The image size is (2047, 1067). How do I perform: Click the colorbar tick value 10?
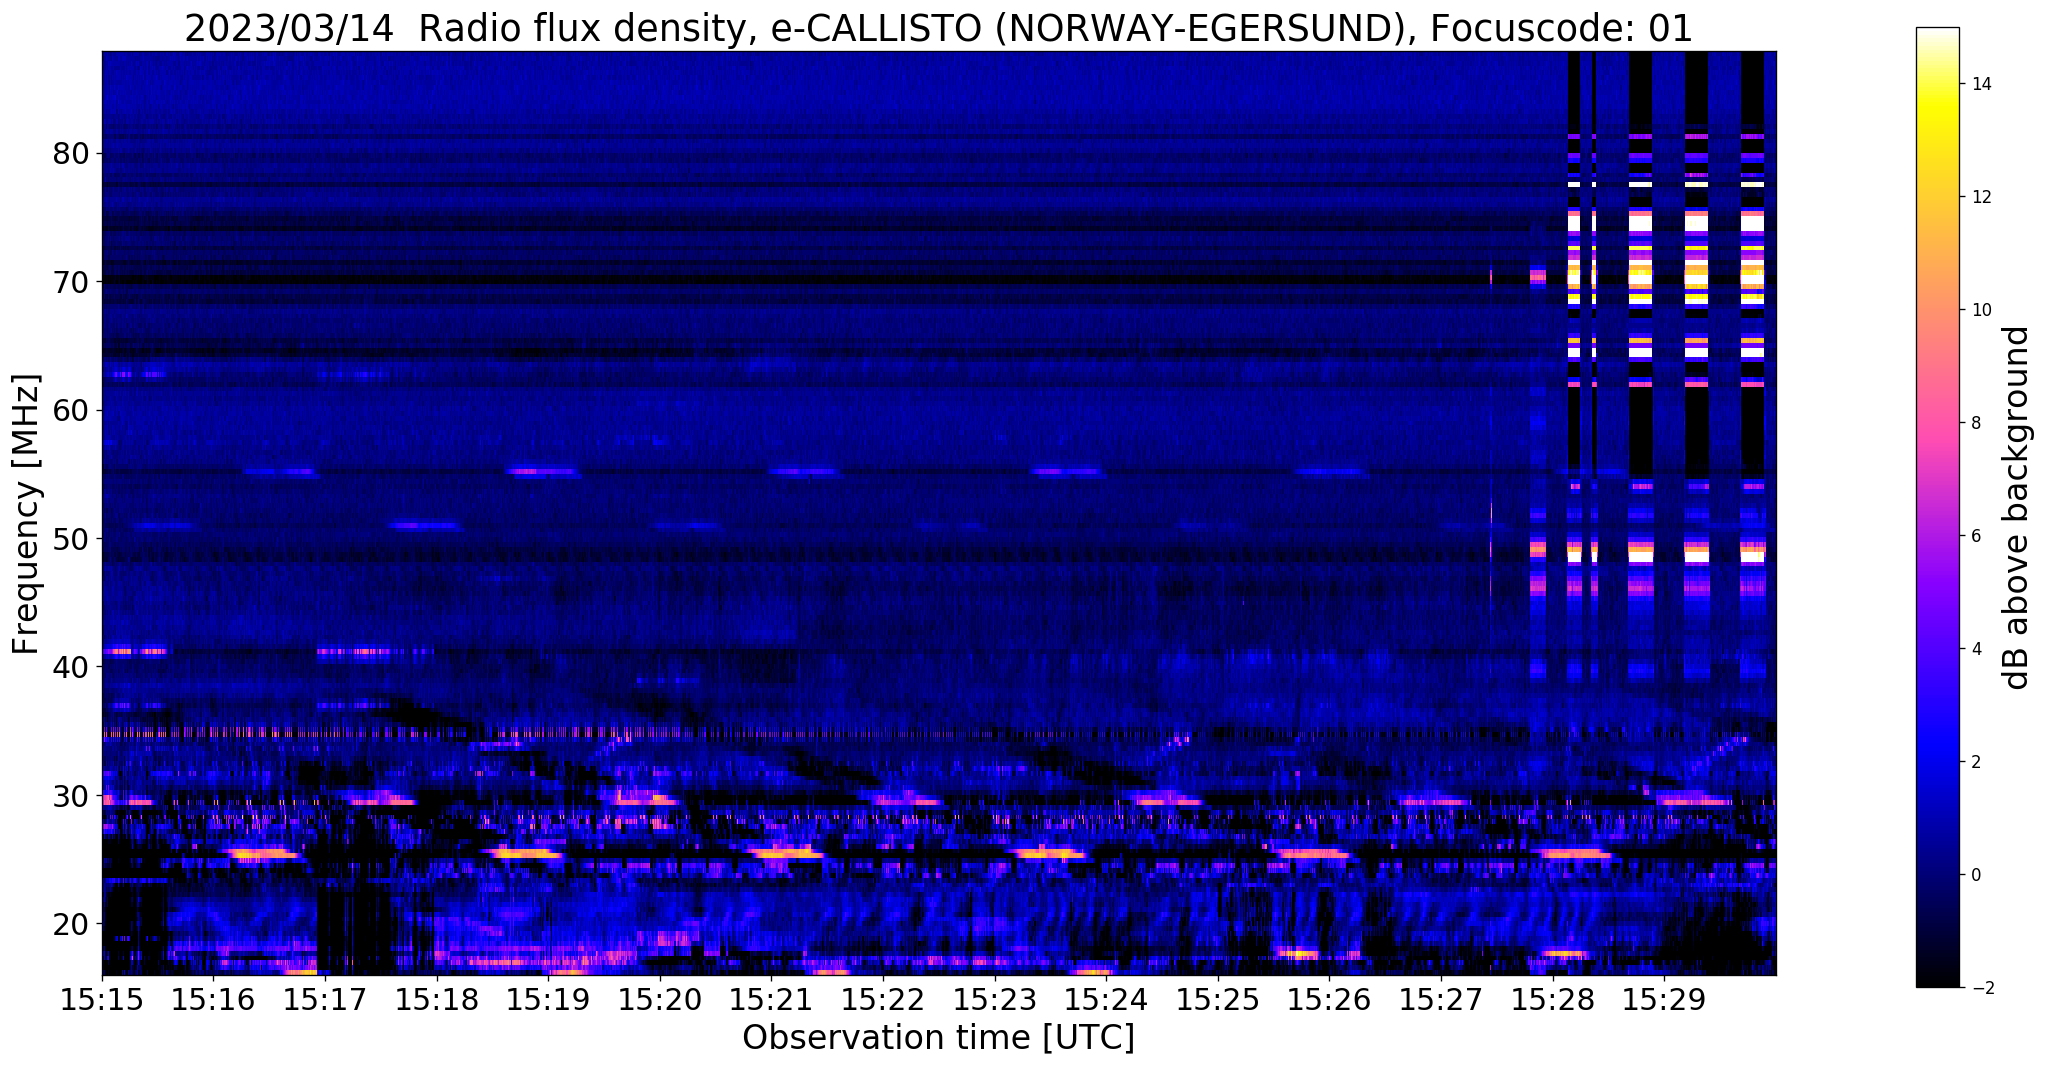click(1981, 310)
